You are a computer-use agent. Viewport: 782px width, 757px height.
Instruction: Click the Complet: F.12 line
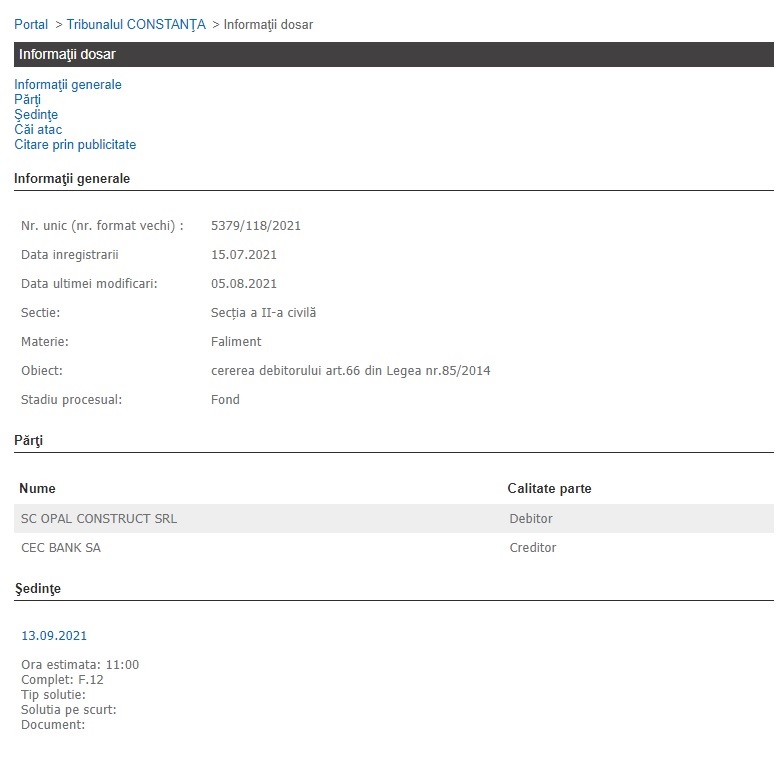pyautogui.click(x=62, y=680)
